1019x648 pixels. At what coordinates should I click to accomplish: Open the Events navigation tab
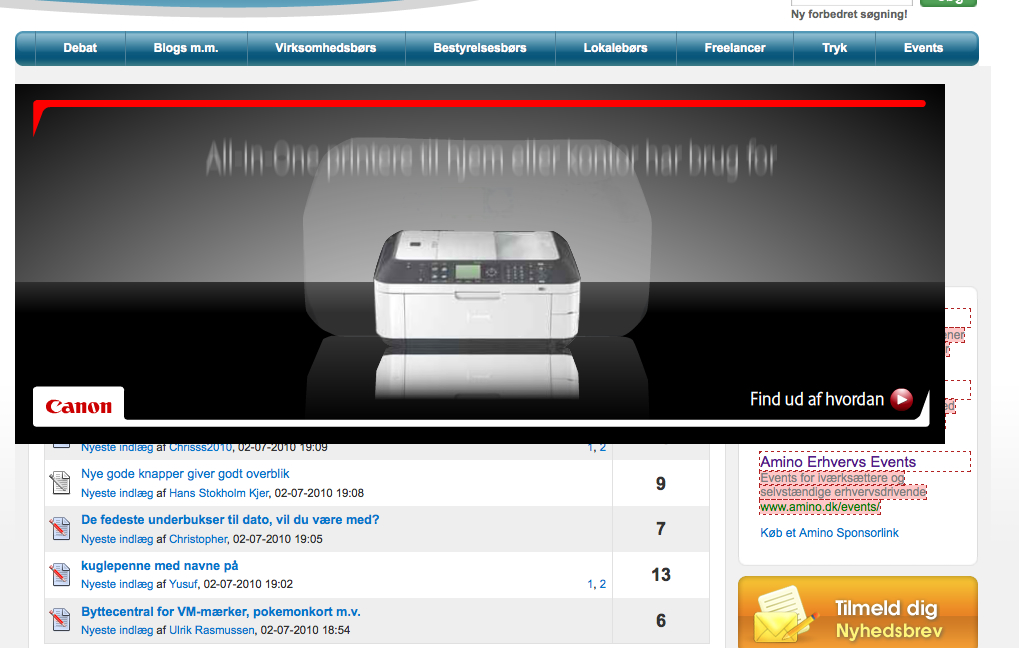click(x=923, y=48)
